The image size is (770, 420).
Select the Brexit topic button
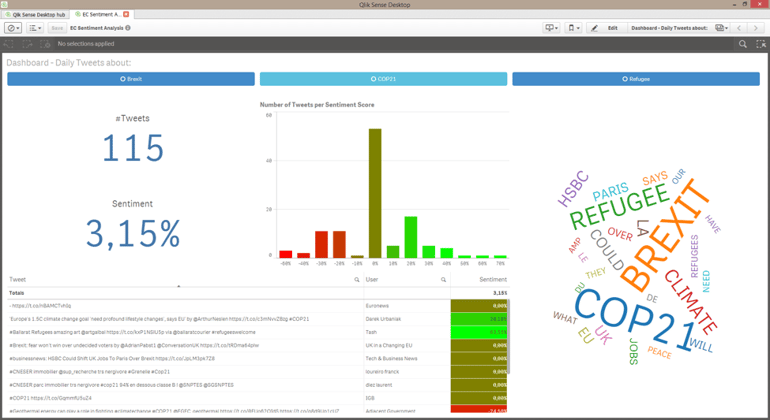pyautogui.click(x=131, y=79)
